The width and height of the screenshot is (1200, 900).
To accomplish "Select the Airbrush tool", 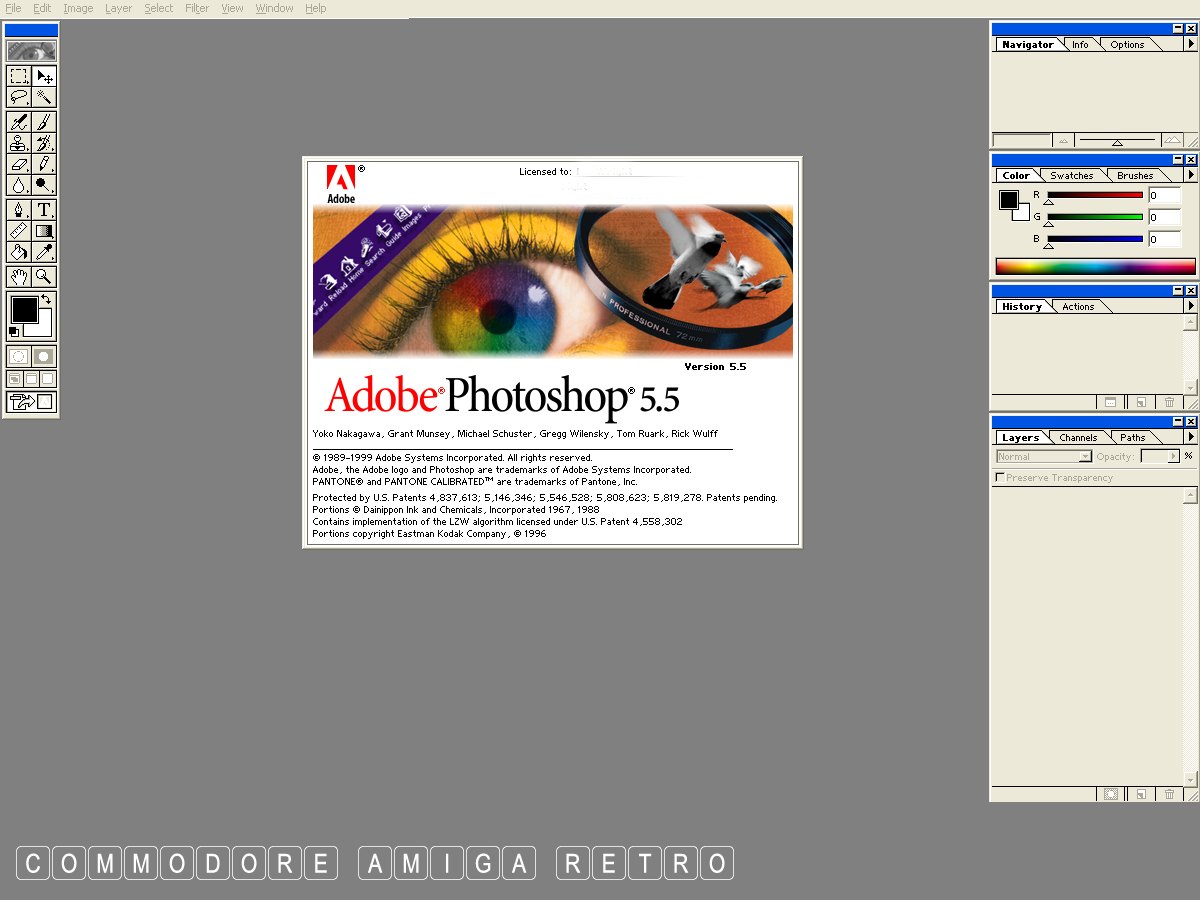I will (19, 122).
